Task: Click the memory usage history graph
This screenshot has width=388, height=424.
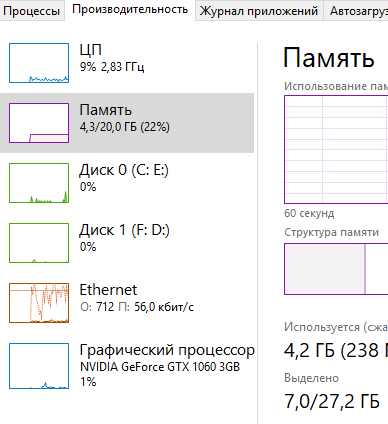Action: 336,149
